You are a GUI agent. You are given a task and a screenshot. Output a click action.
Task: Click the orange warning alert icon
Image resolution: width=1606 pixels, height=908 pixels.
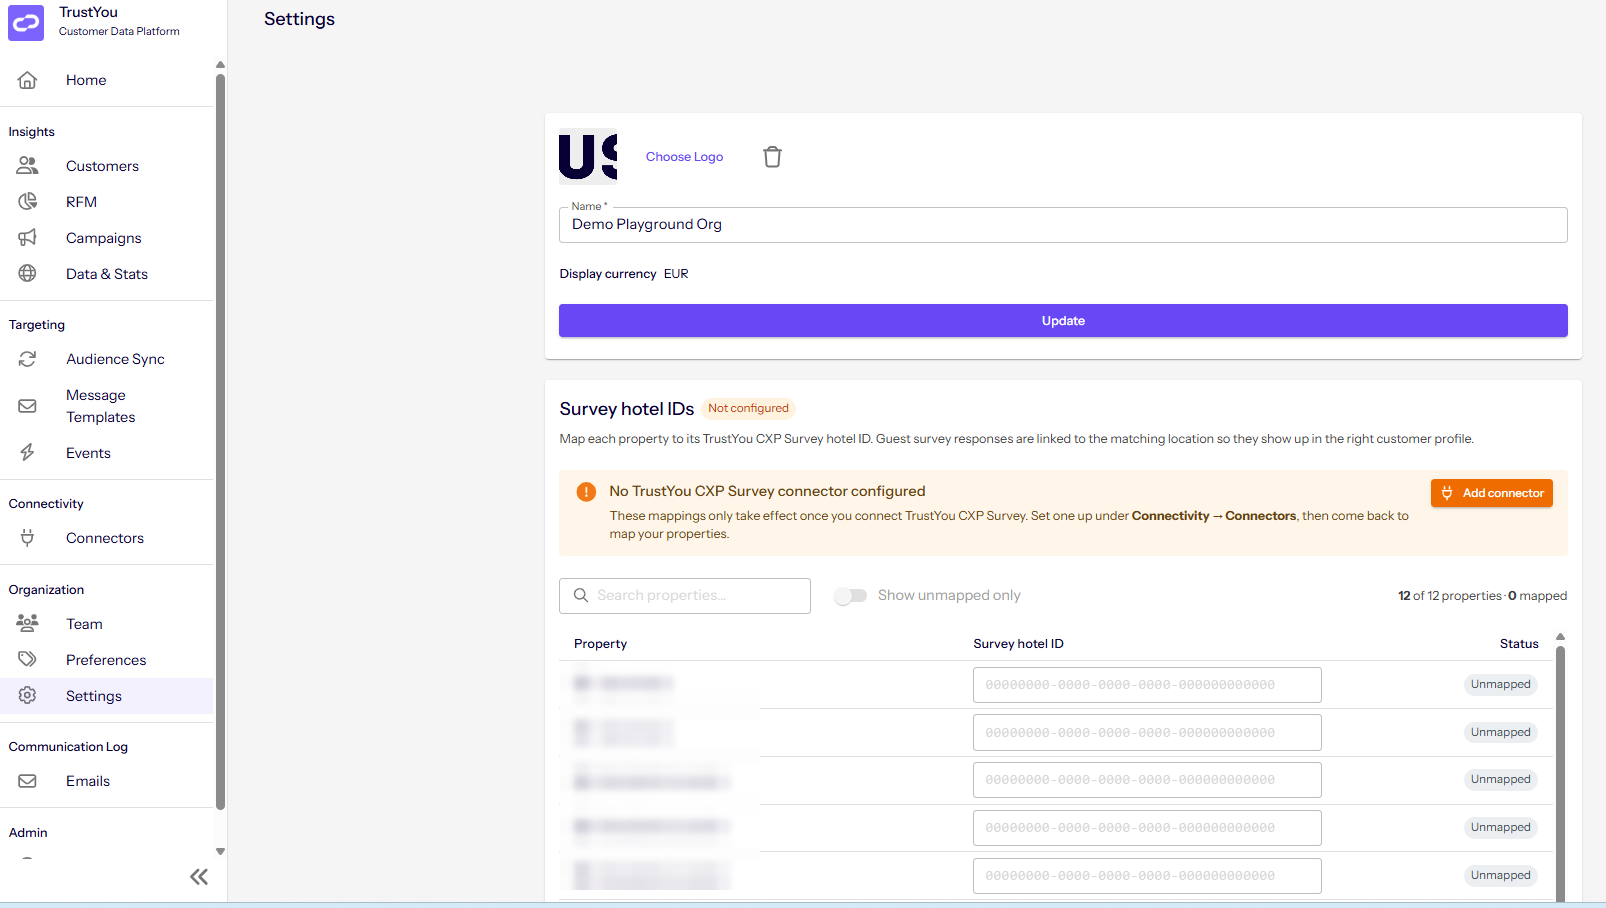click(x=586, y=492)
